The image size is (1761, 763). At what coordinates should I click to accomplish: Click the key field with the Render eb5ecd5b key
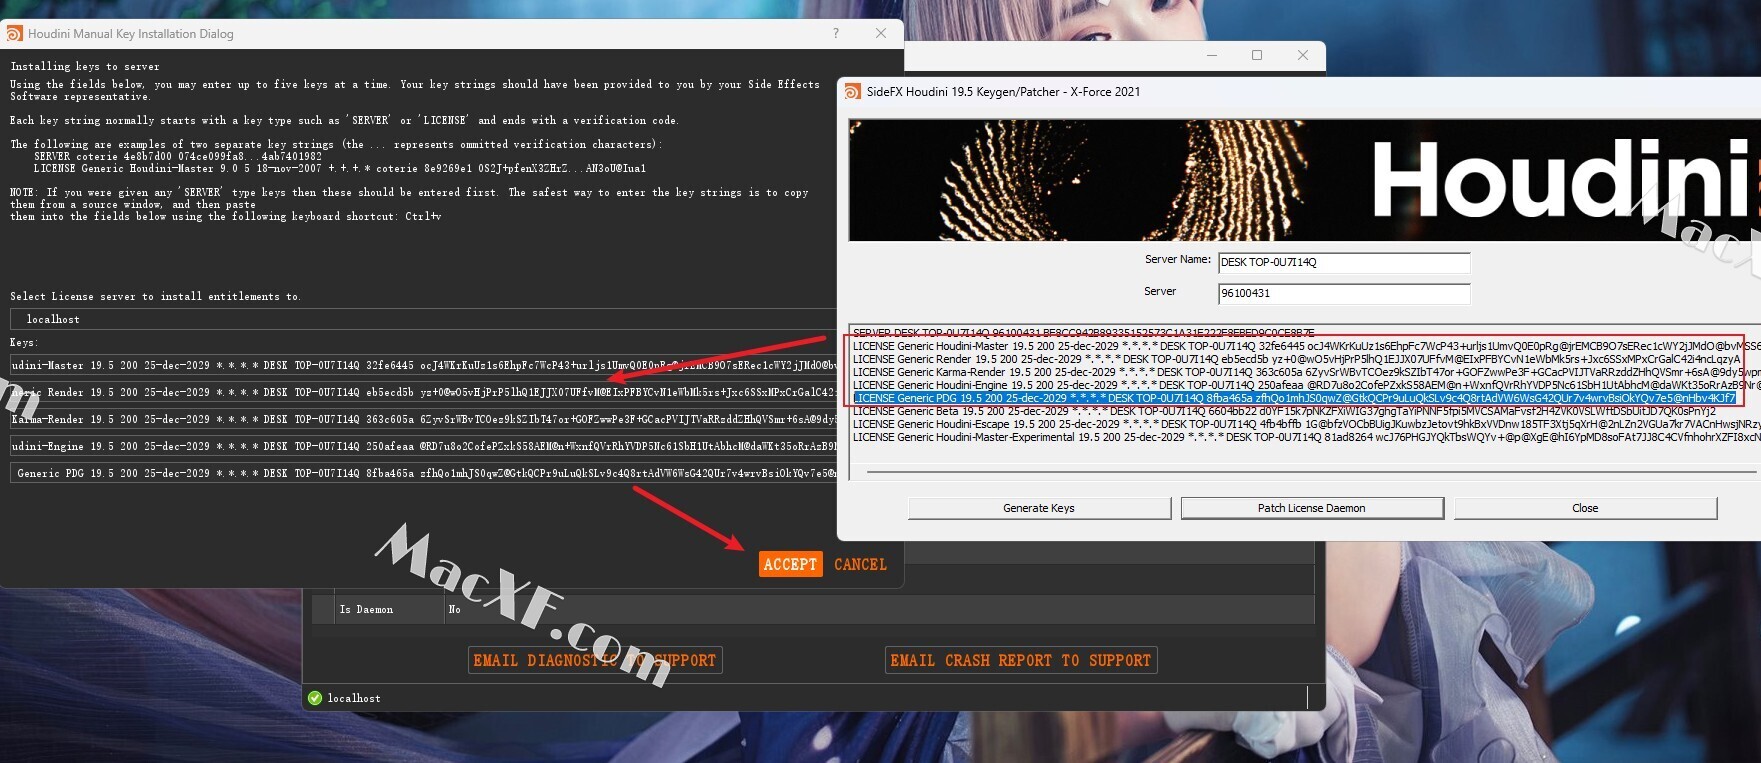[424, 392]
